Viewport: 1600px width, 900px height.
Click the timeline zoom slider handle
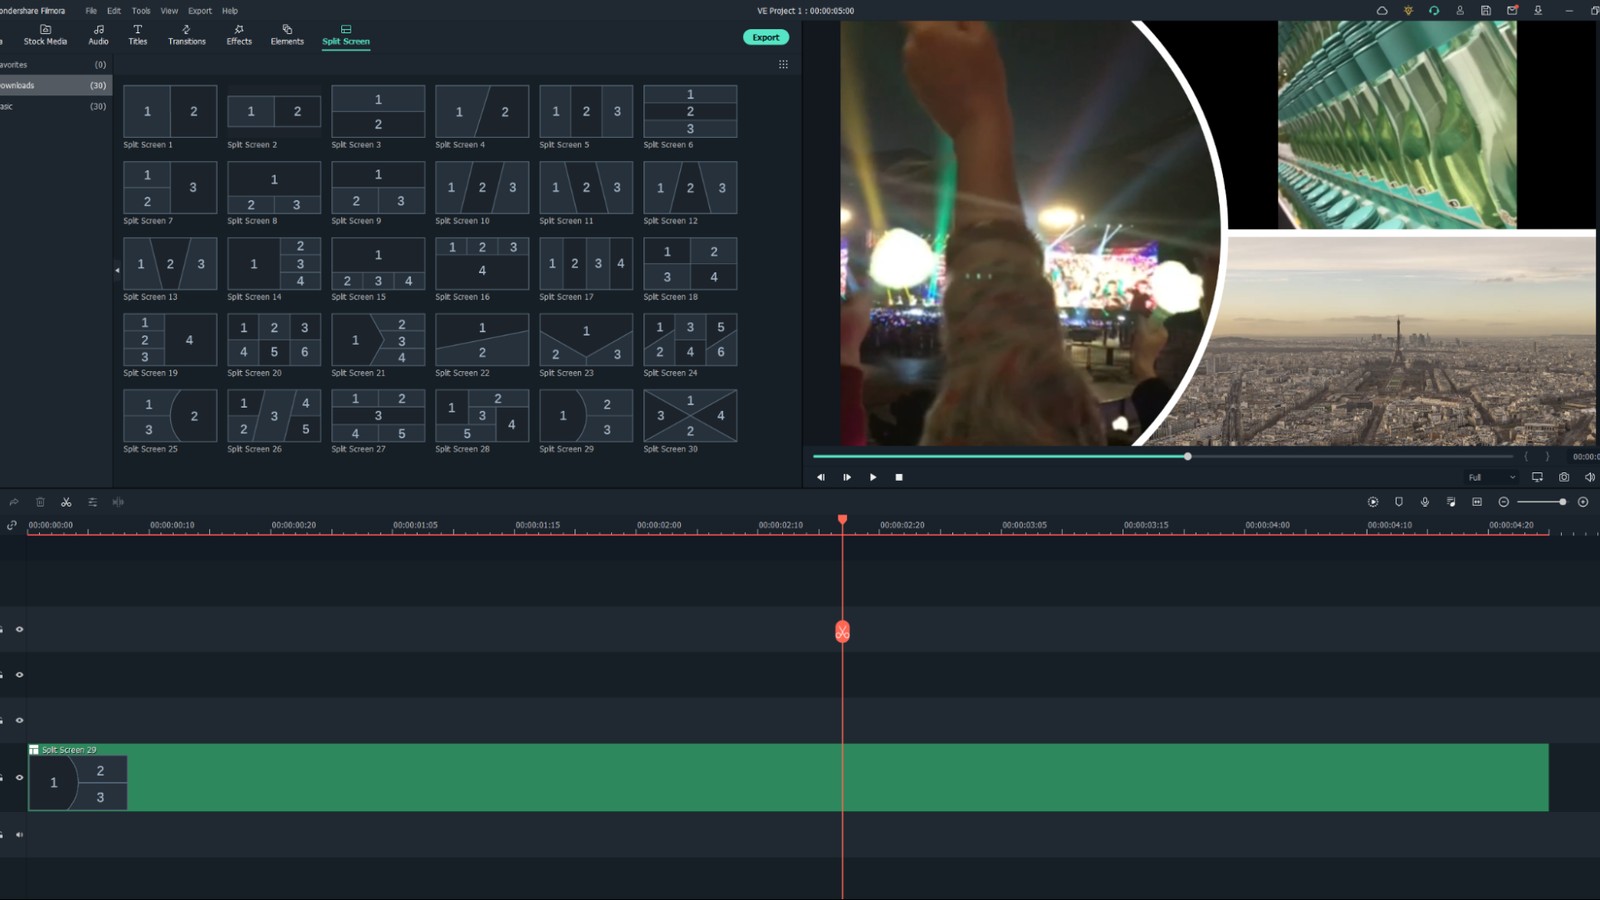pos(1562,502)
